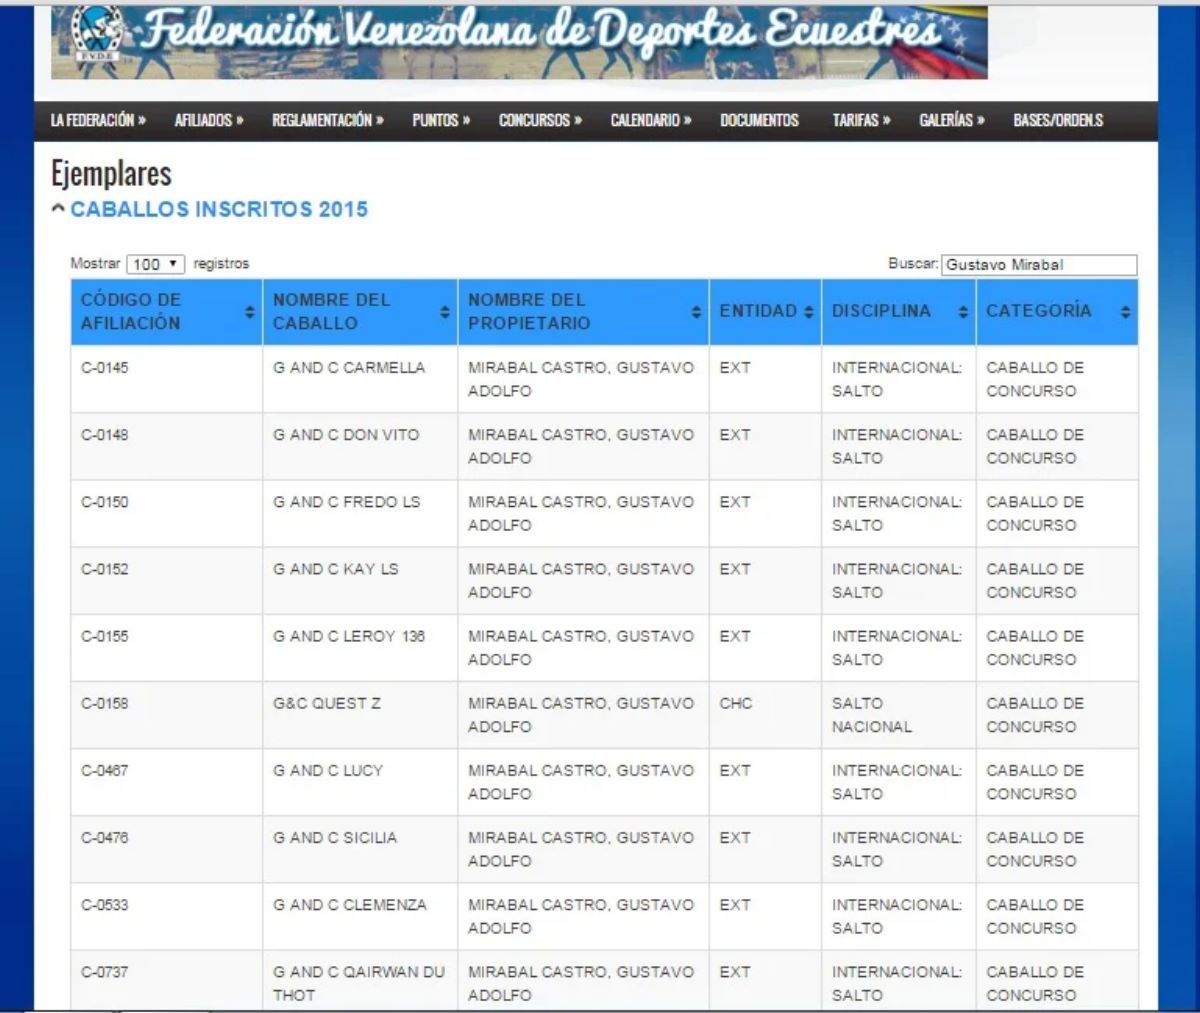
Task: Click INTERNACIONAL: SALTO in the C-0148 row
Action: pyautogui.click(x=897, y=446)
